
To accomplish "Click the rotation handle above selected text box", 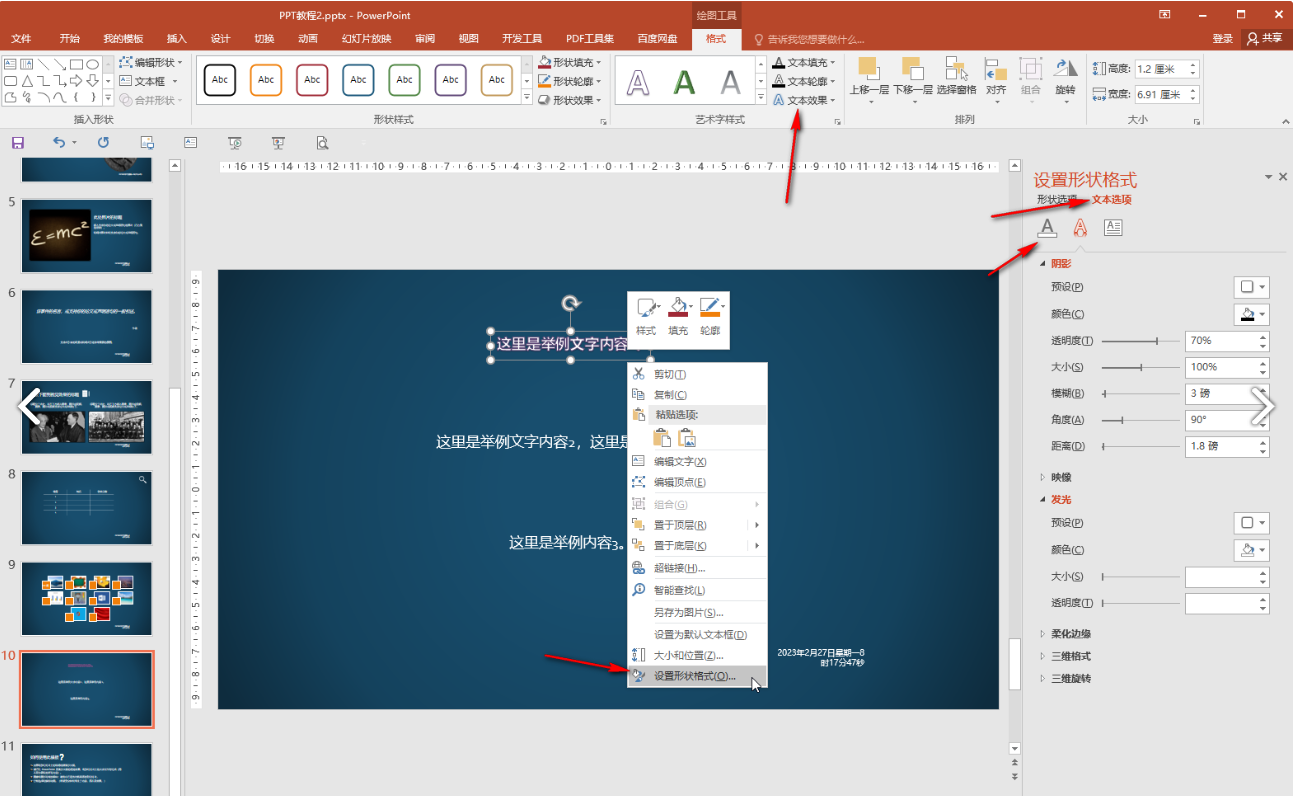I will point(570,303).
